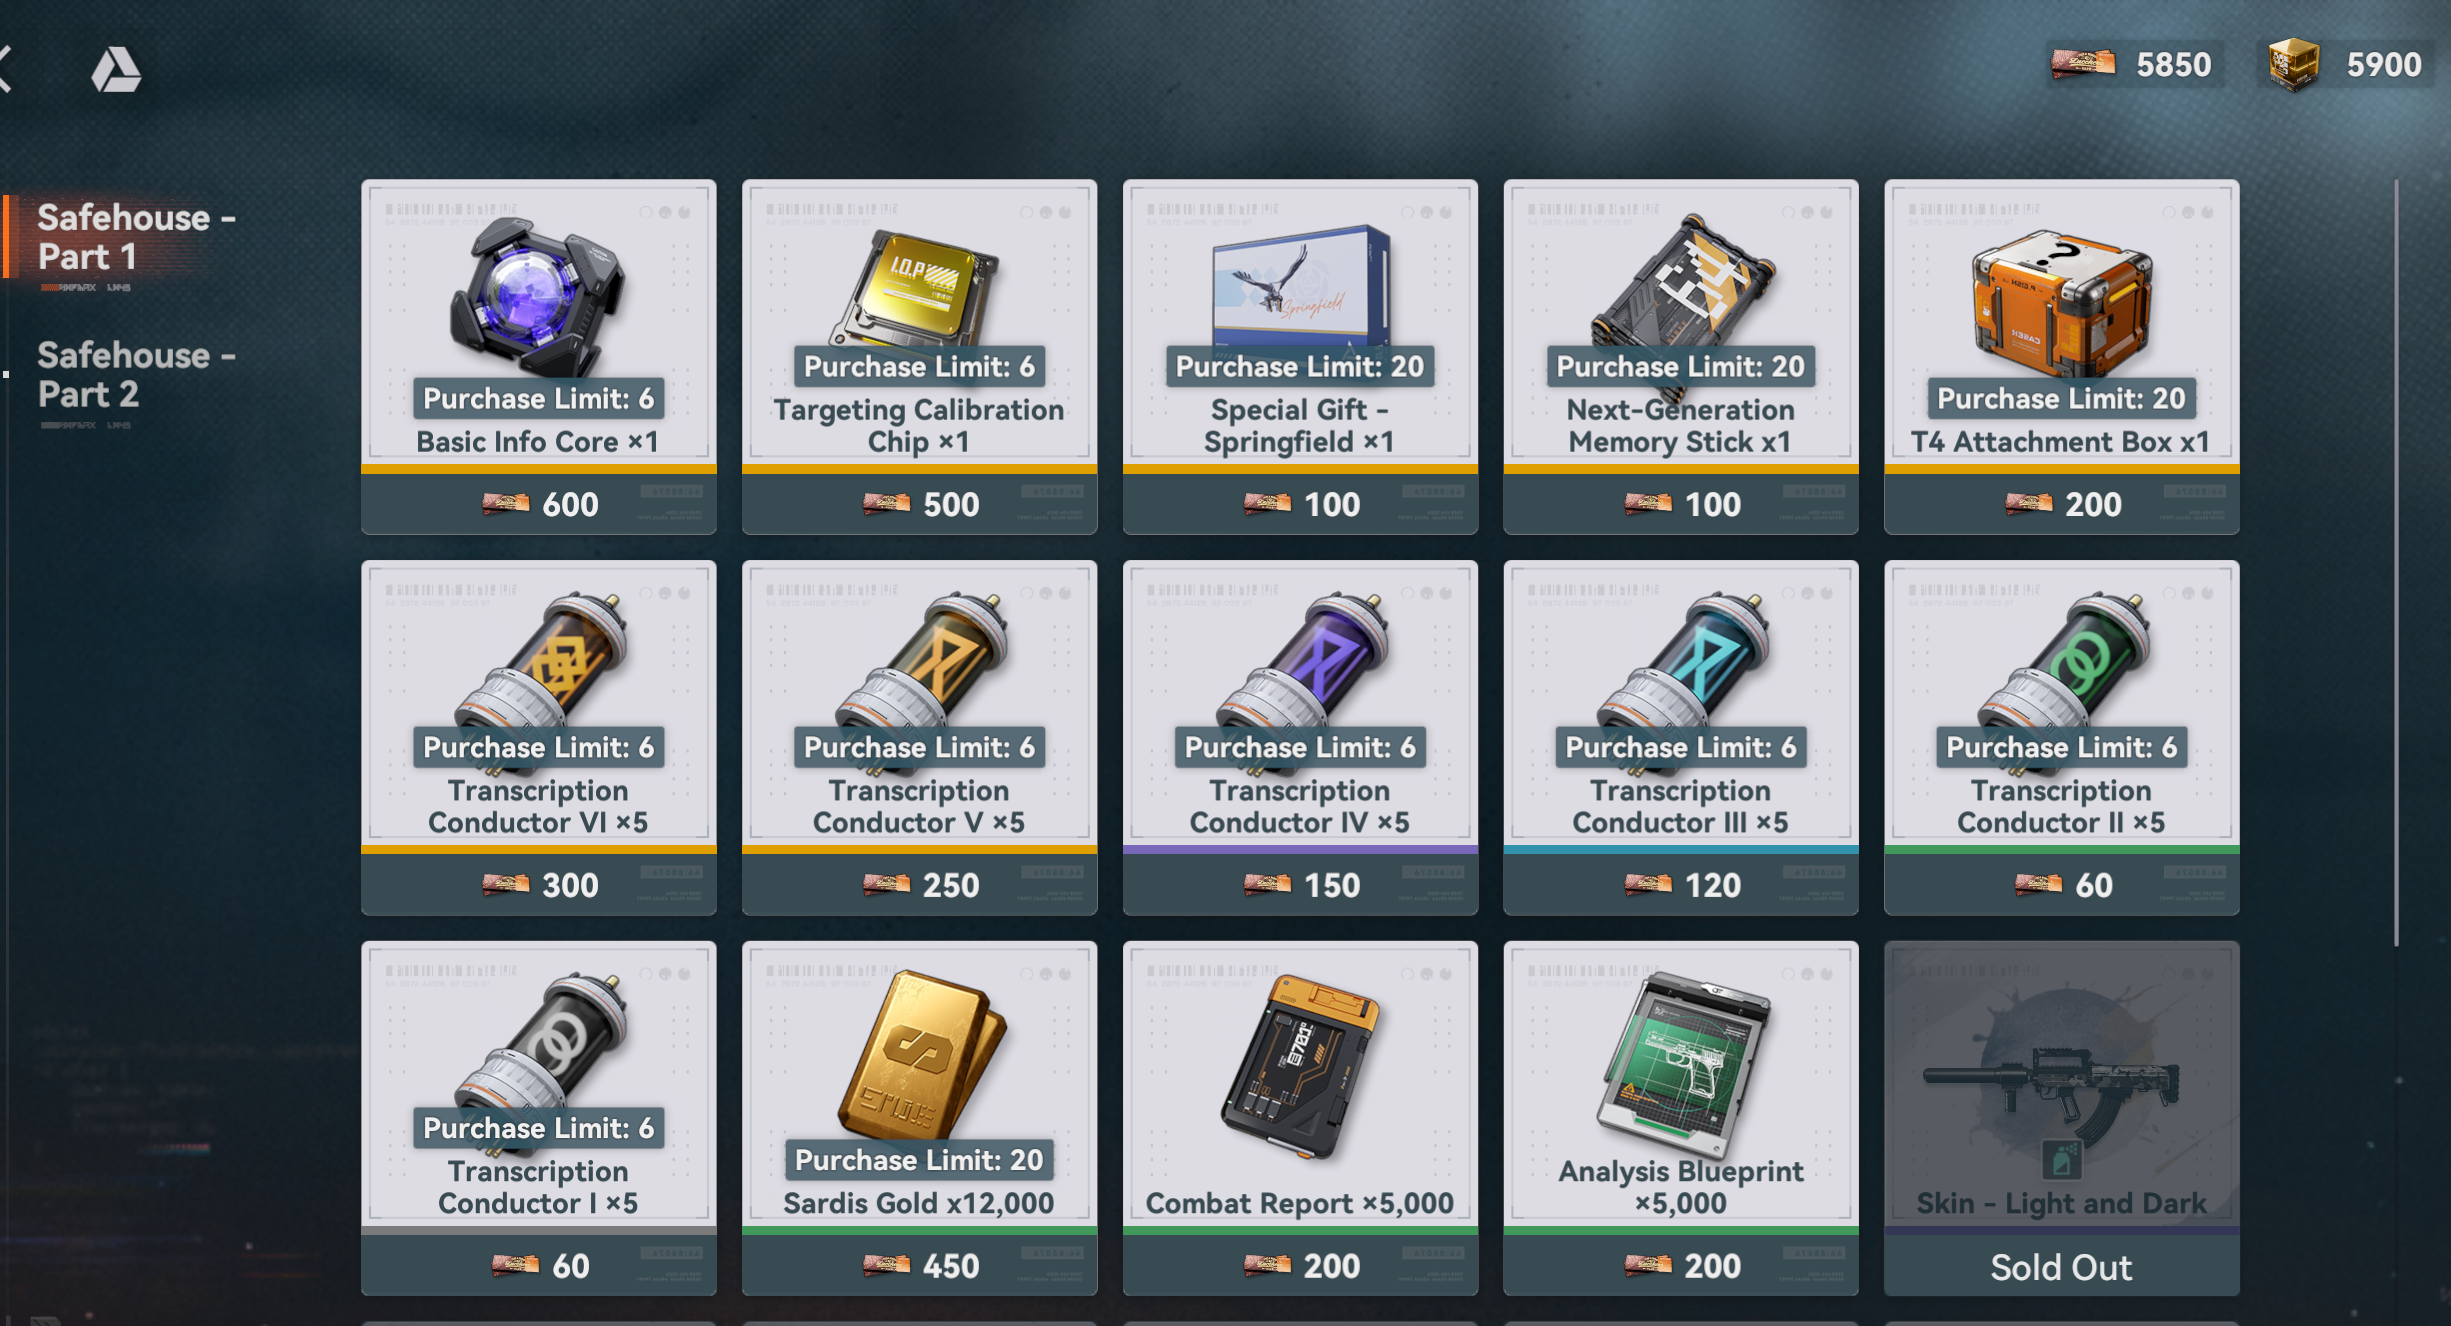2451x1326 pixels.
Task: Click the Combat Report device icon
Action: pos(1300,1067)
